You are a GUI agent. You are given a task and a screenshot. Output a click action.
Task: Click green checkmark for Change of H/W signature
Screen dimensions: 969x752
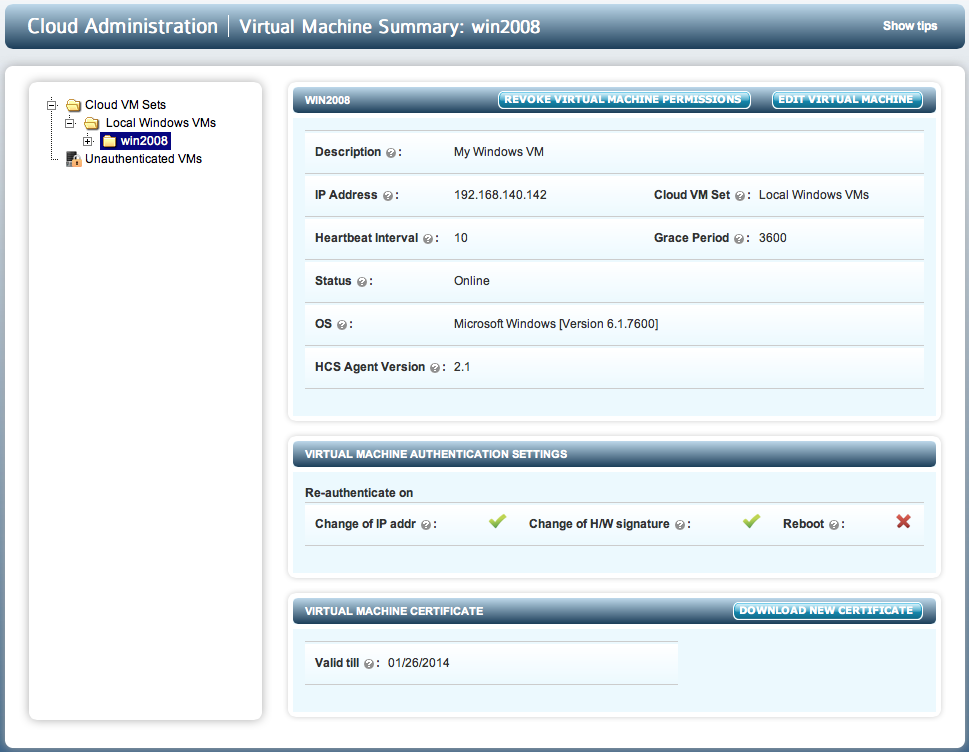point(751,522)
